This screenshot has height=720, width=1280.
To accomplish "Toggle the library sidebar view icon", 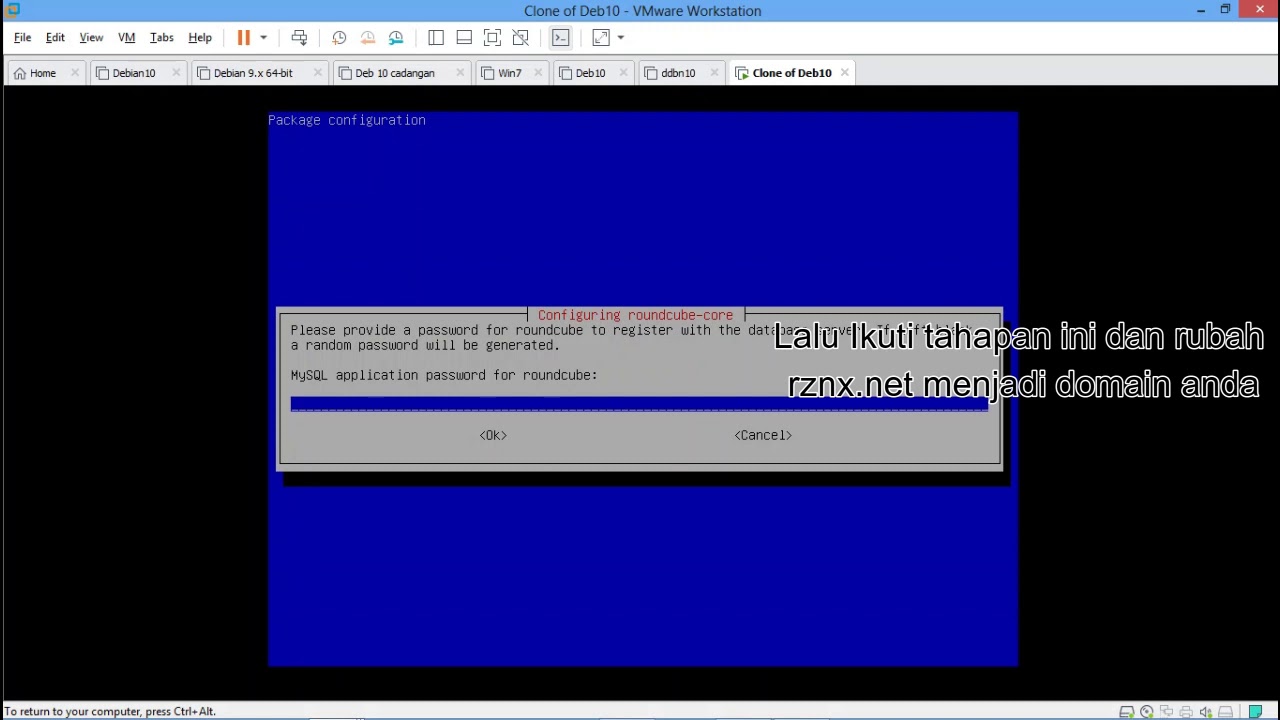I will coord(436,37).
